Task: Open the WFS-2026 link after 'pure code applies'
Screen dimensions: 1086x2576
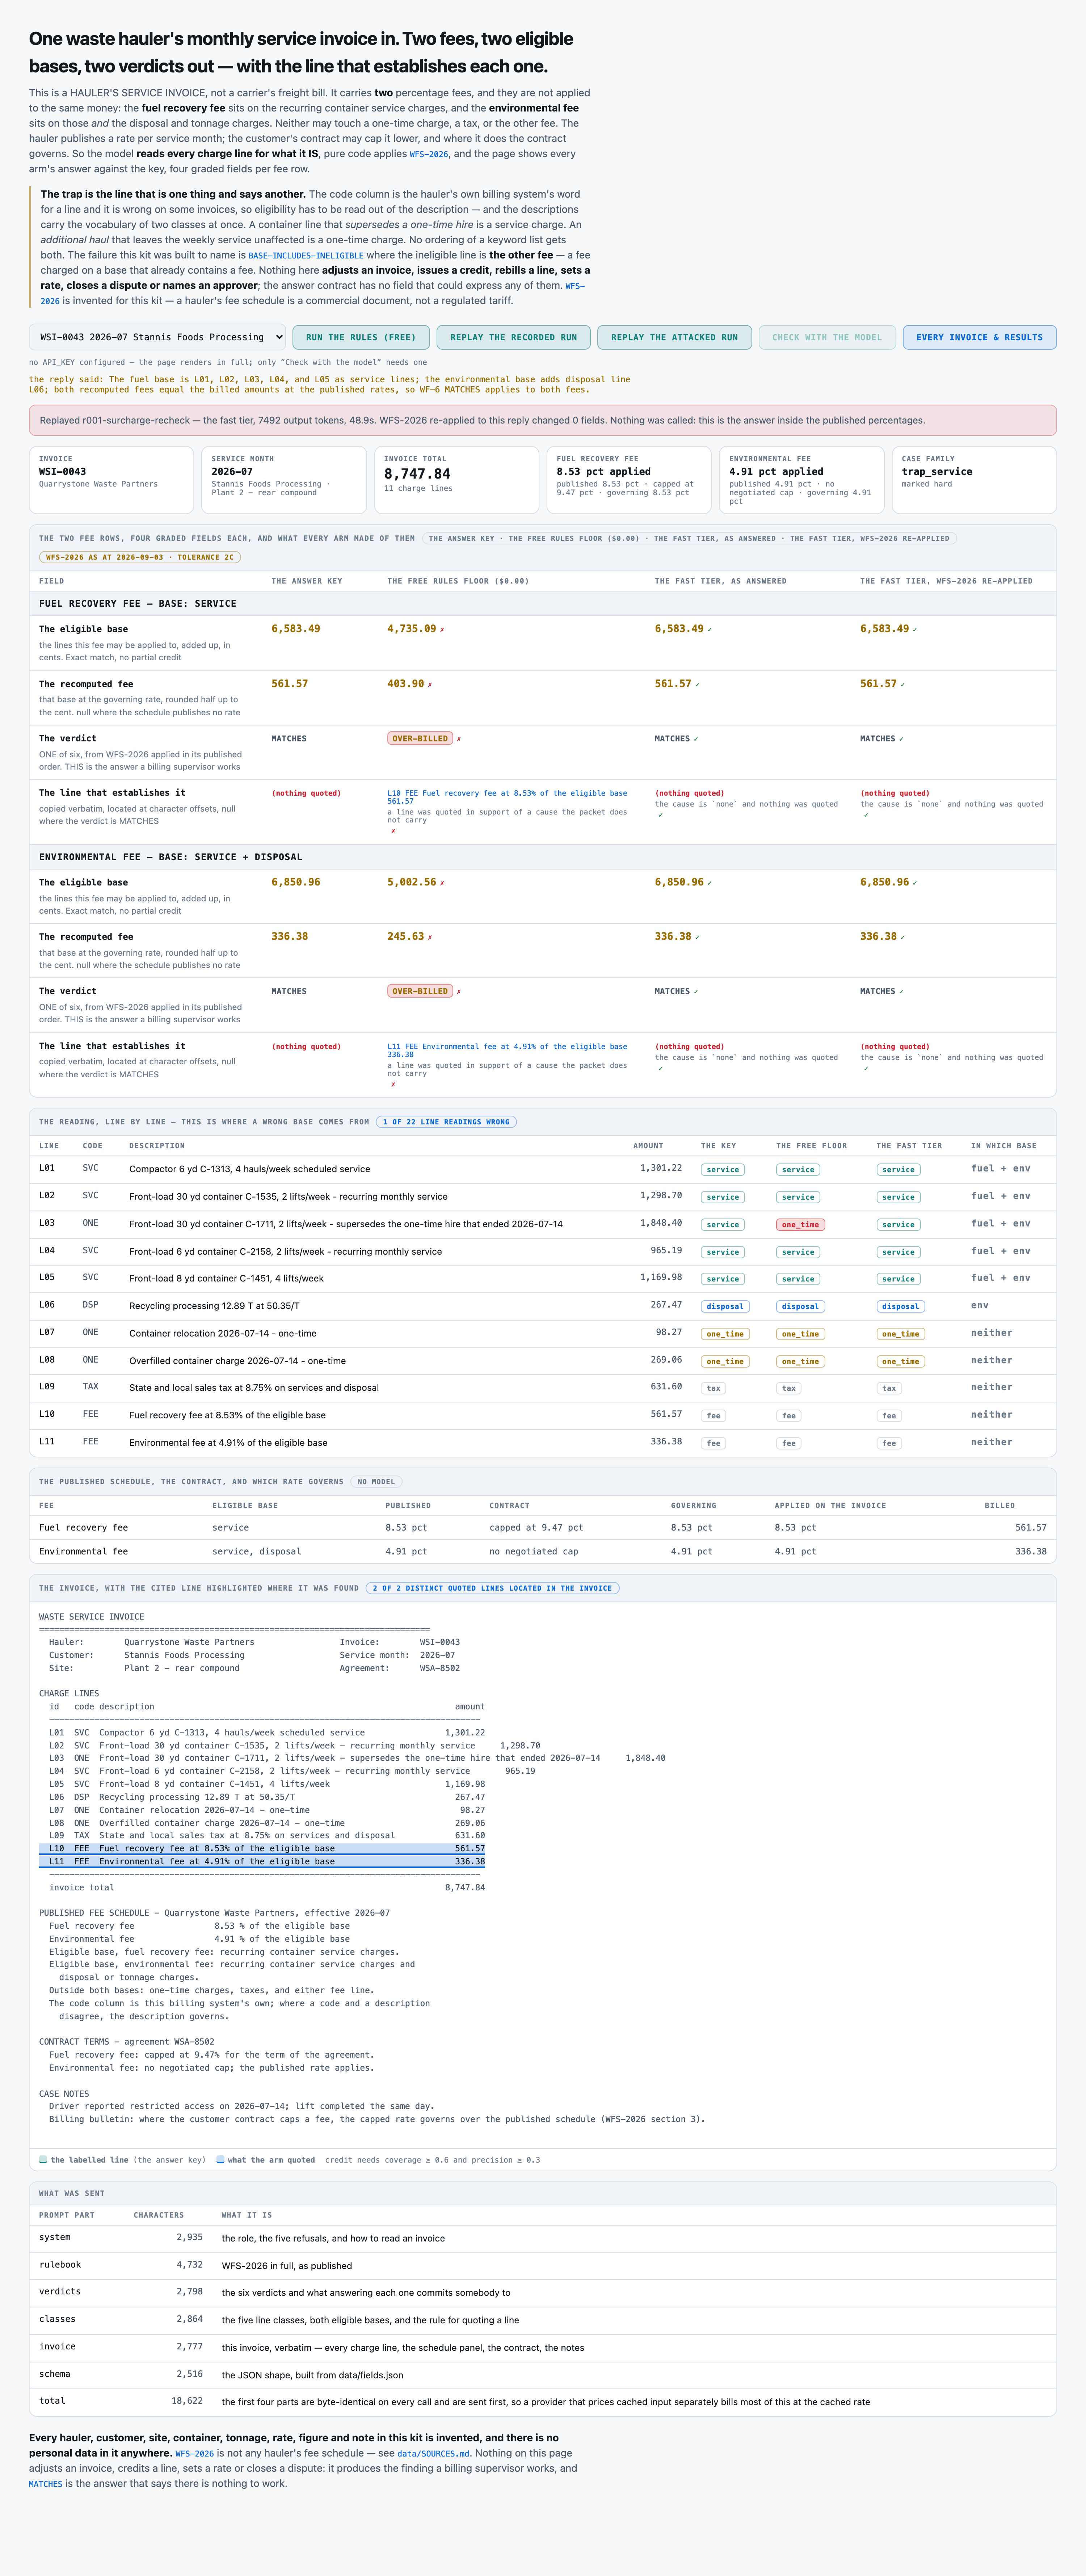Action: (429, 154)
